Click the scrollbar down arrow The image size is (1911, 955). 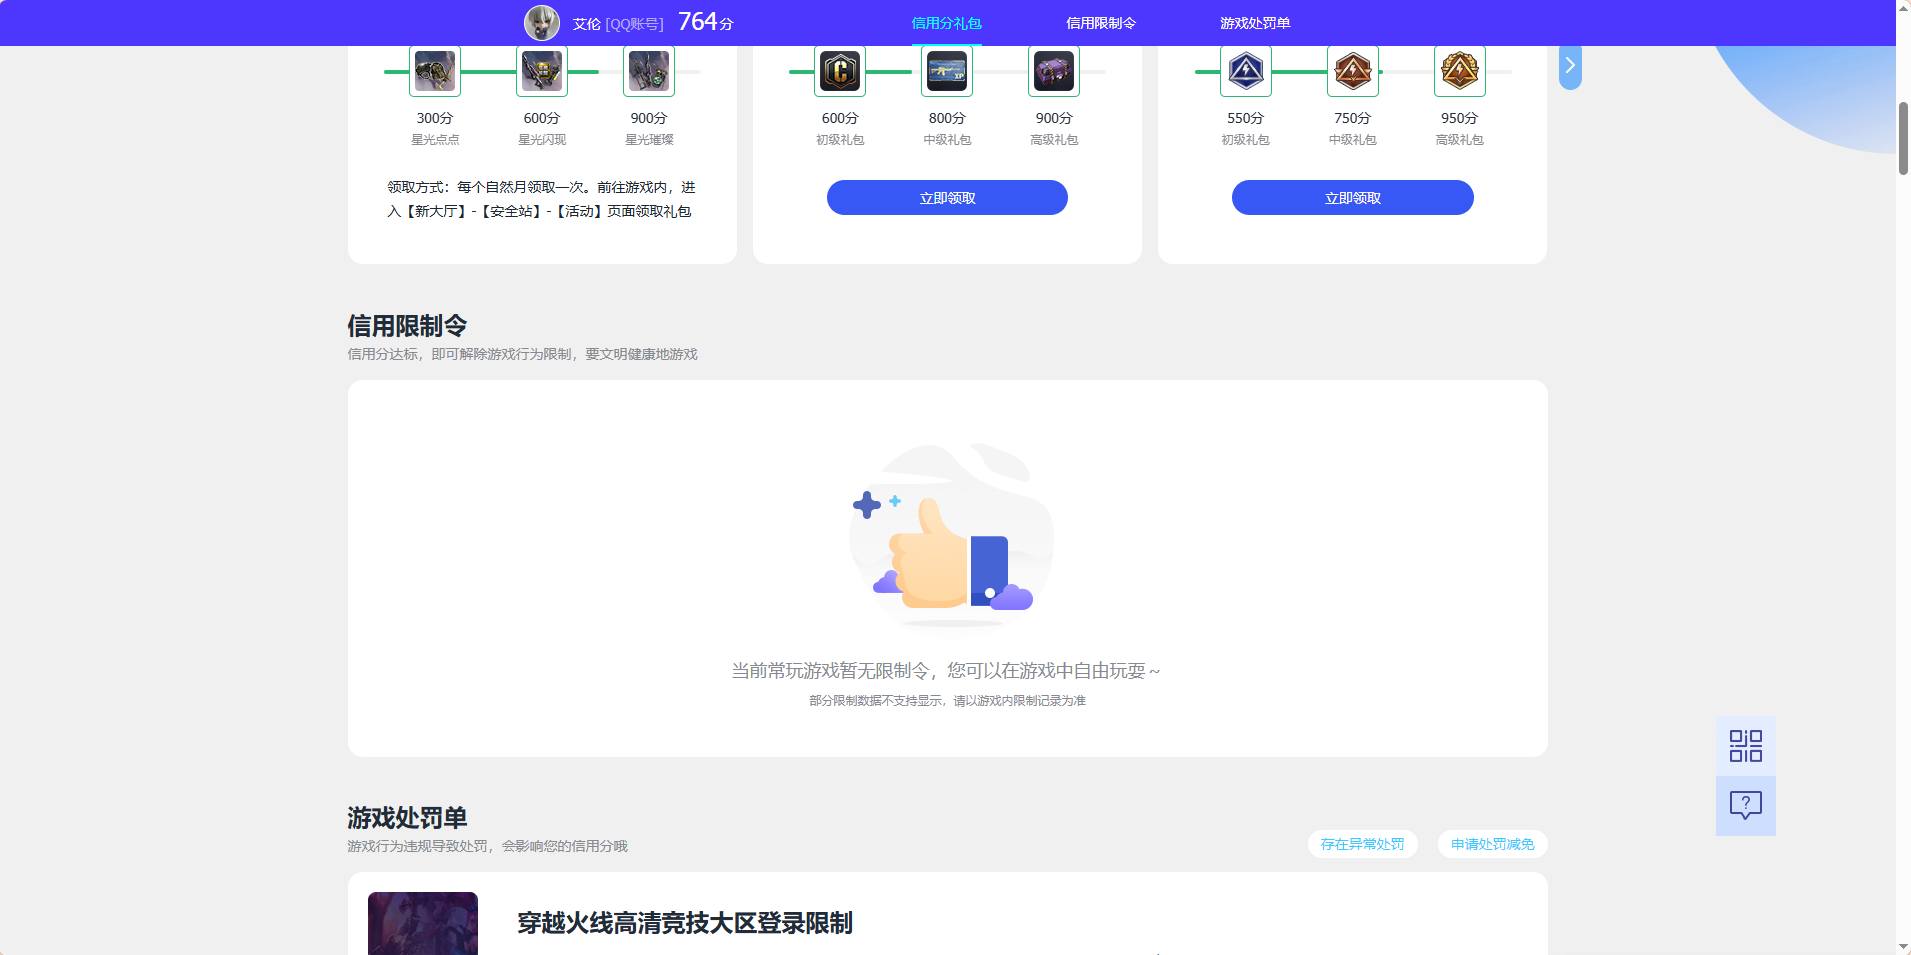(1903, 946)
